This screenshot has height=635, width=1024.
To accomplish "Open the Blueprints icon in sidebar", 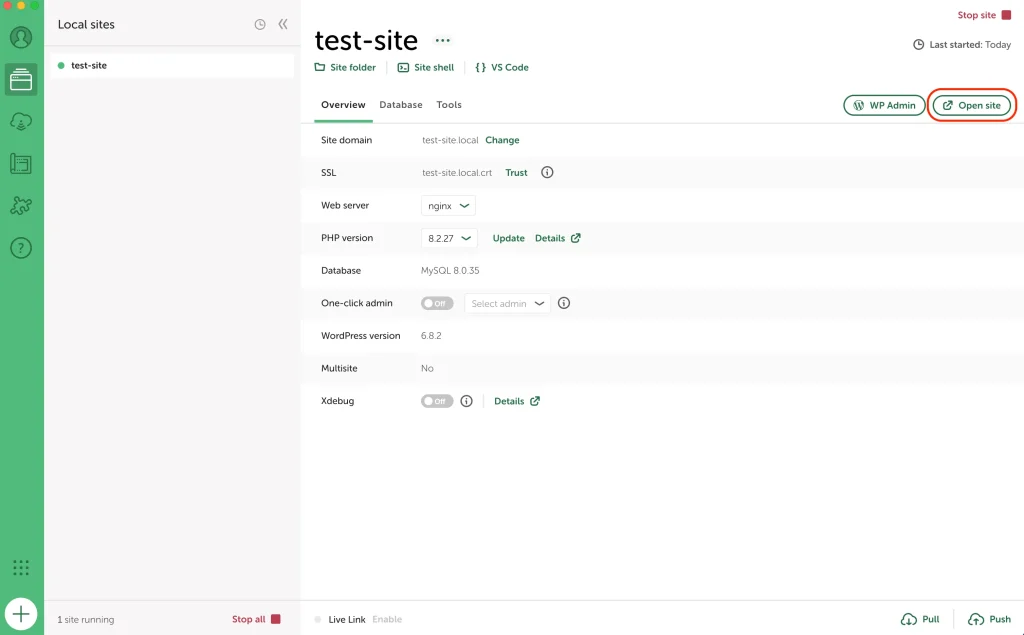I will (21, 164).
